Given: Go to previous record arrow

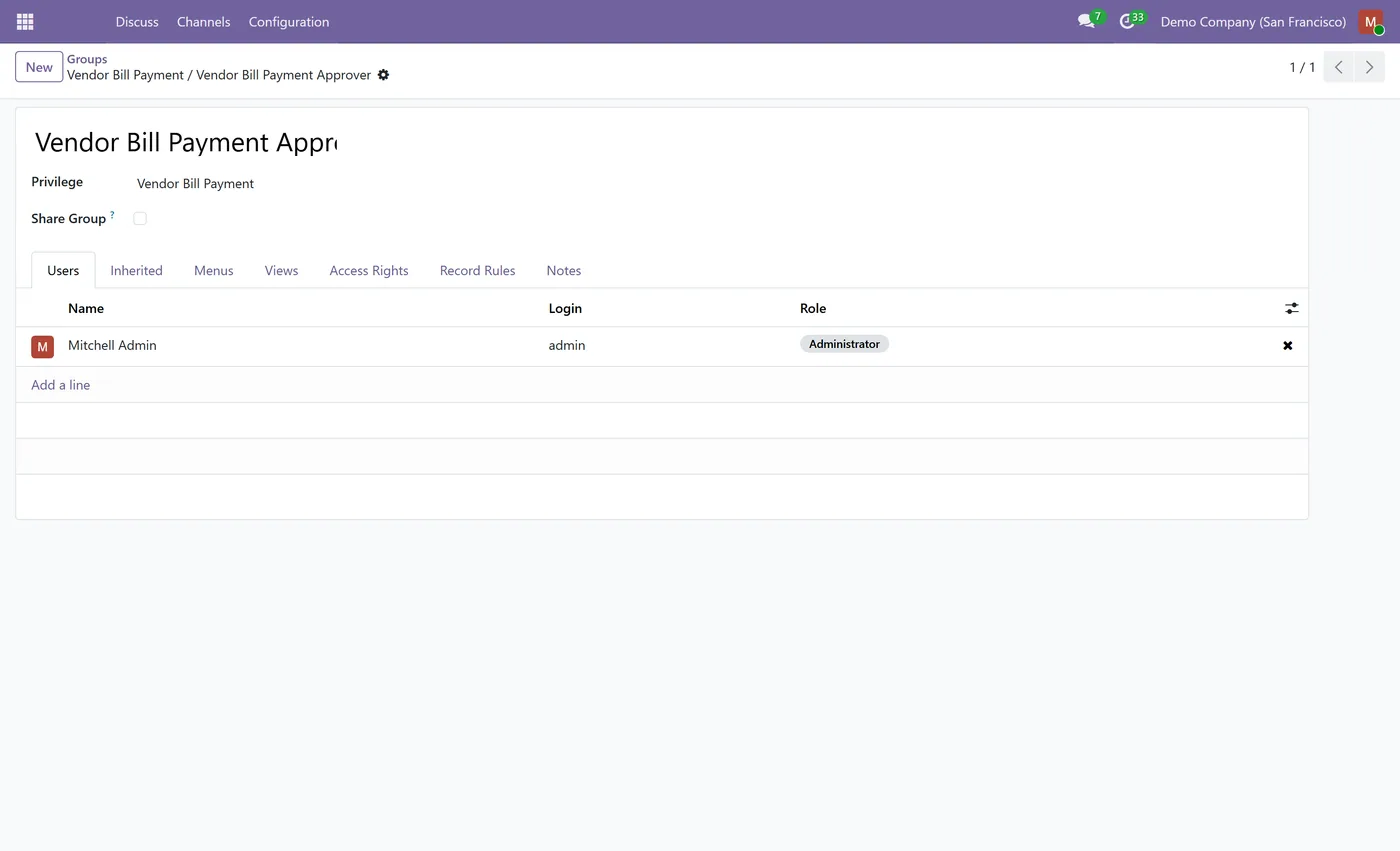Looking at the screenshot, I should [1339, 67].
